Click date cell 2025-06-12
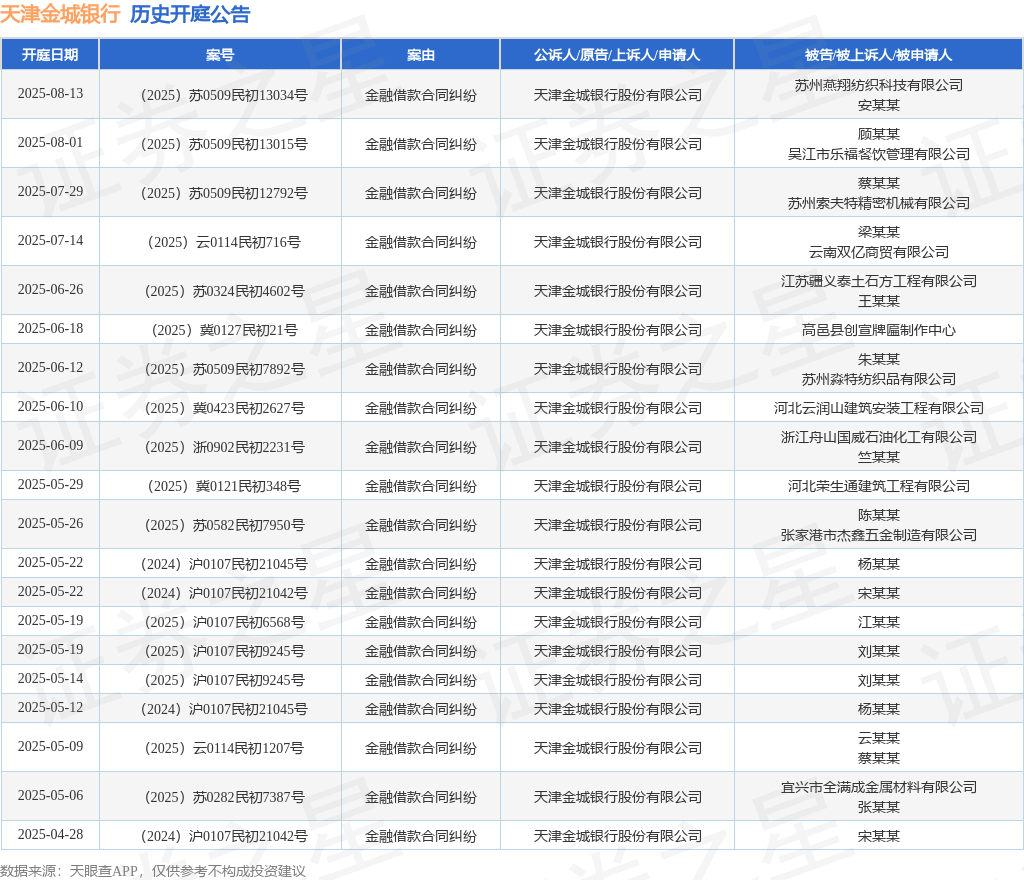 click(x=50, y=368)
